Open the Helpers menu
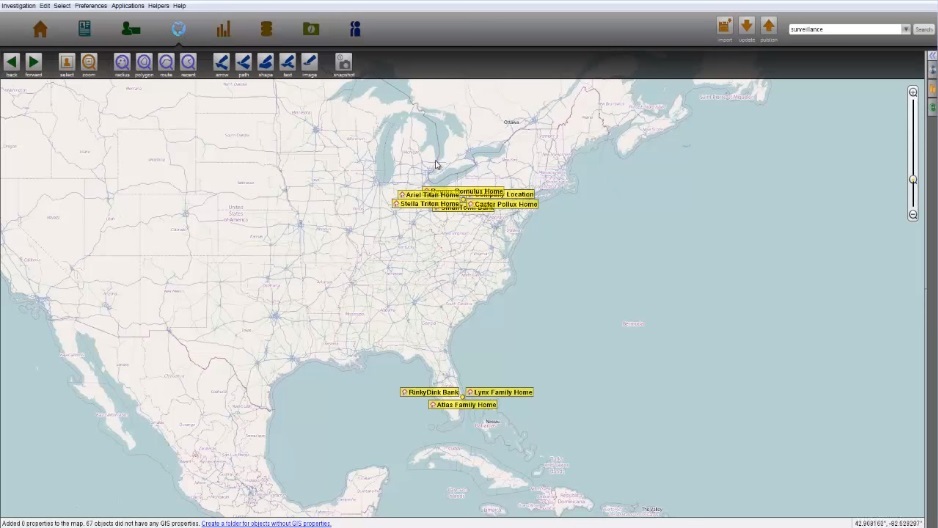Image resolution: width=938 pixels, height=528 pixels. 159,5
